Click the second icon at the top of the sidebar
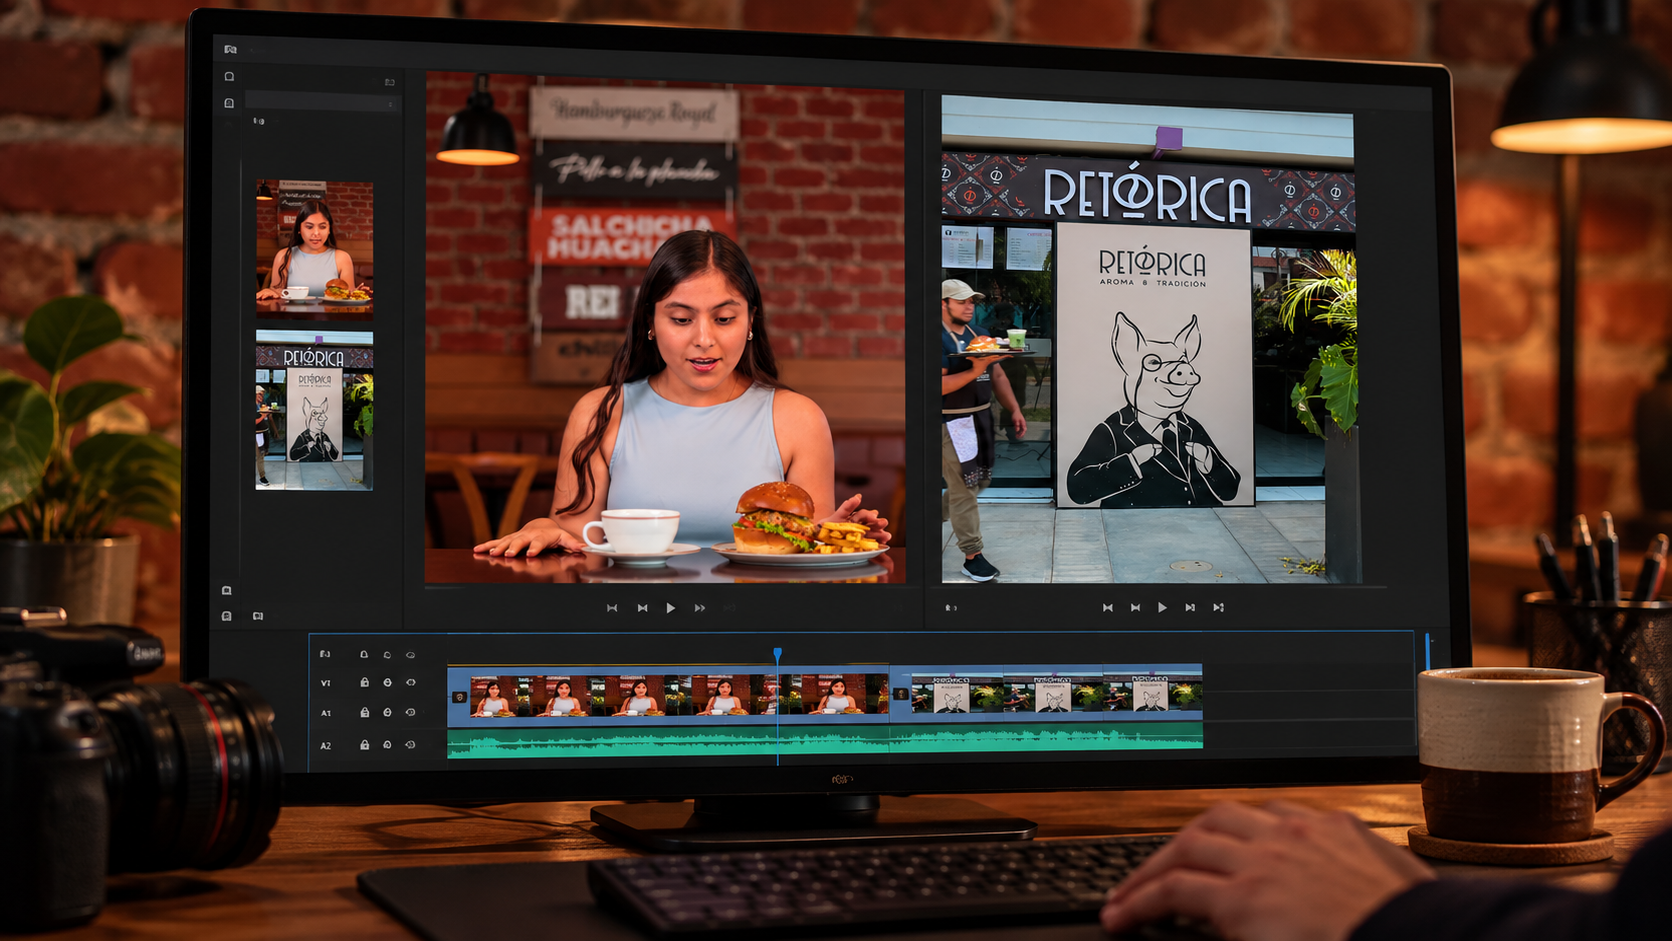 tap(229, 103)
